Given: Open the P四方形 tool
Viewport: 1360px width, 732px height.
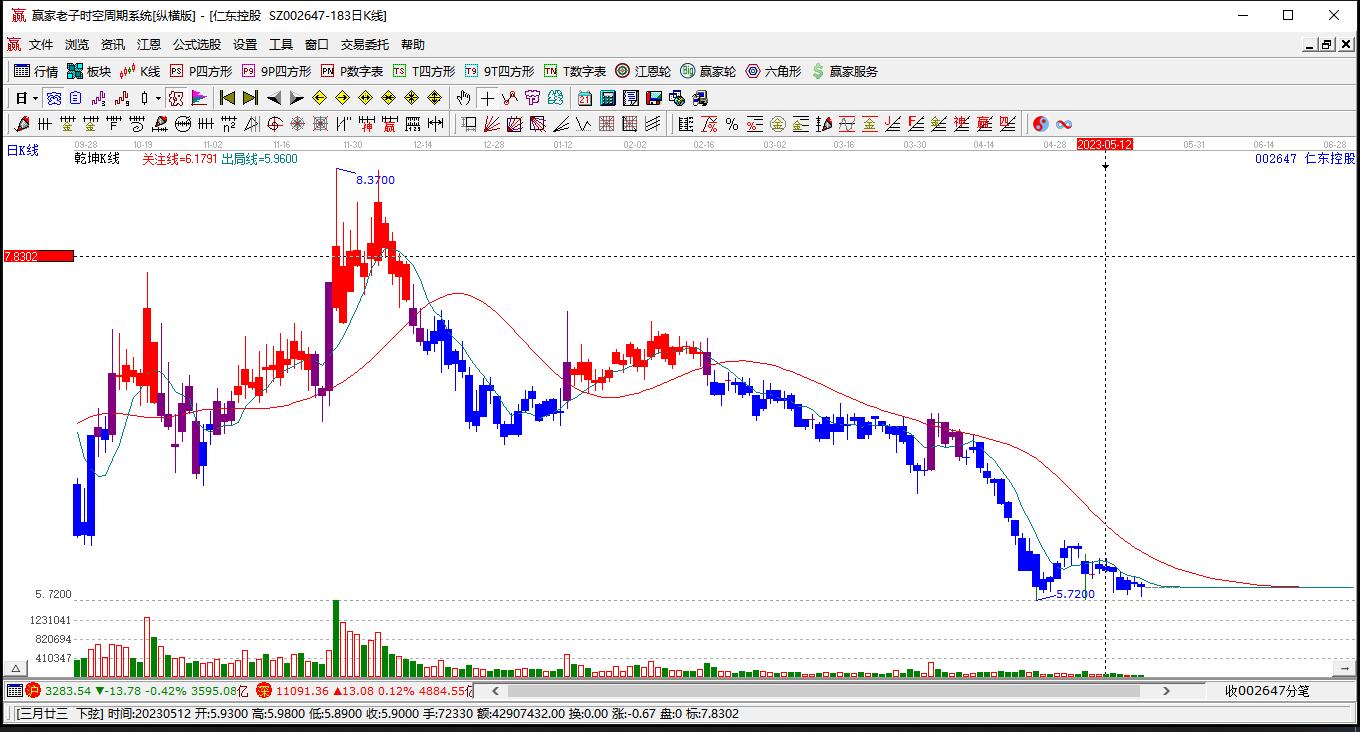Looking at the screenshot, I should click(201, 71).
